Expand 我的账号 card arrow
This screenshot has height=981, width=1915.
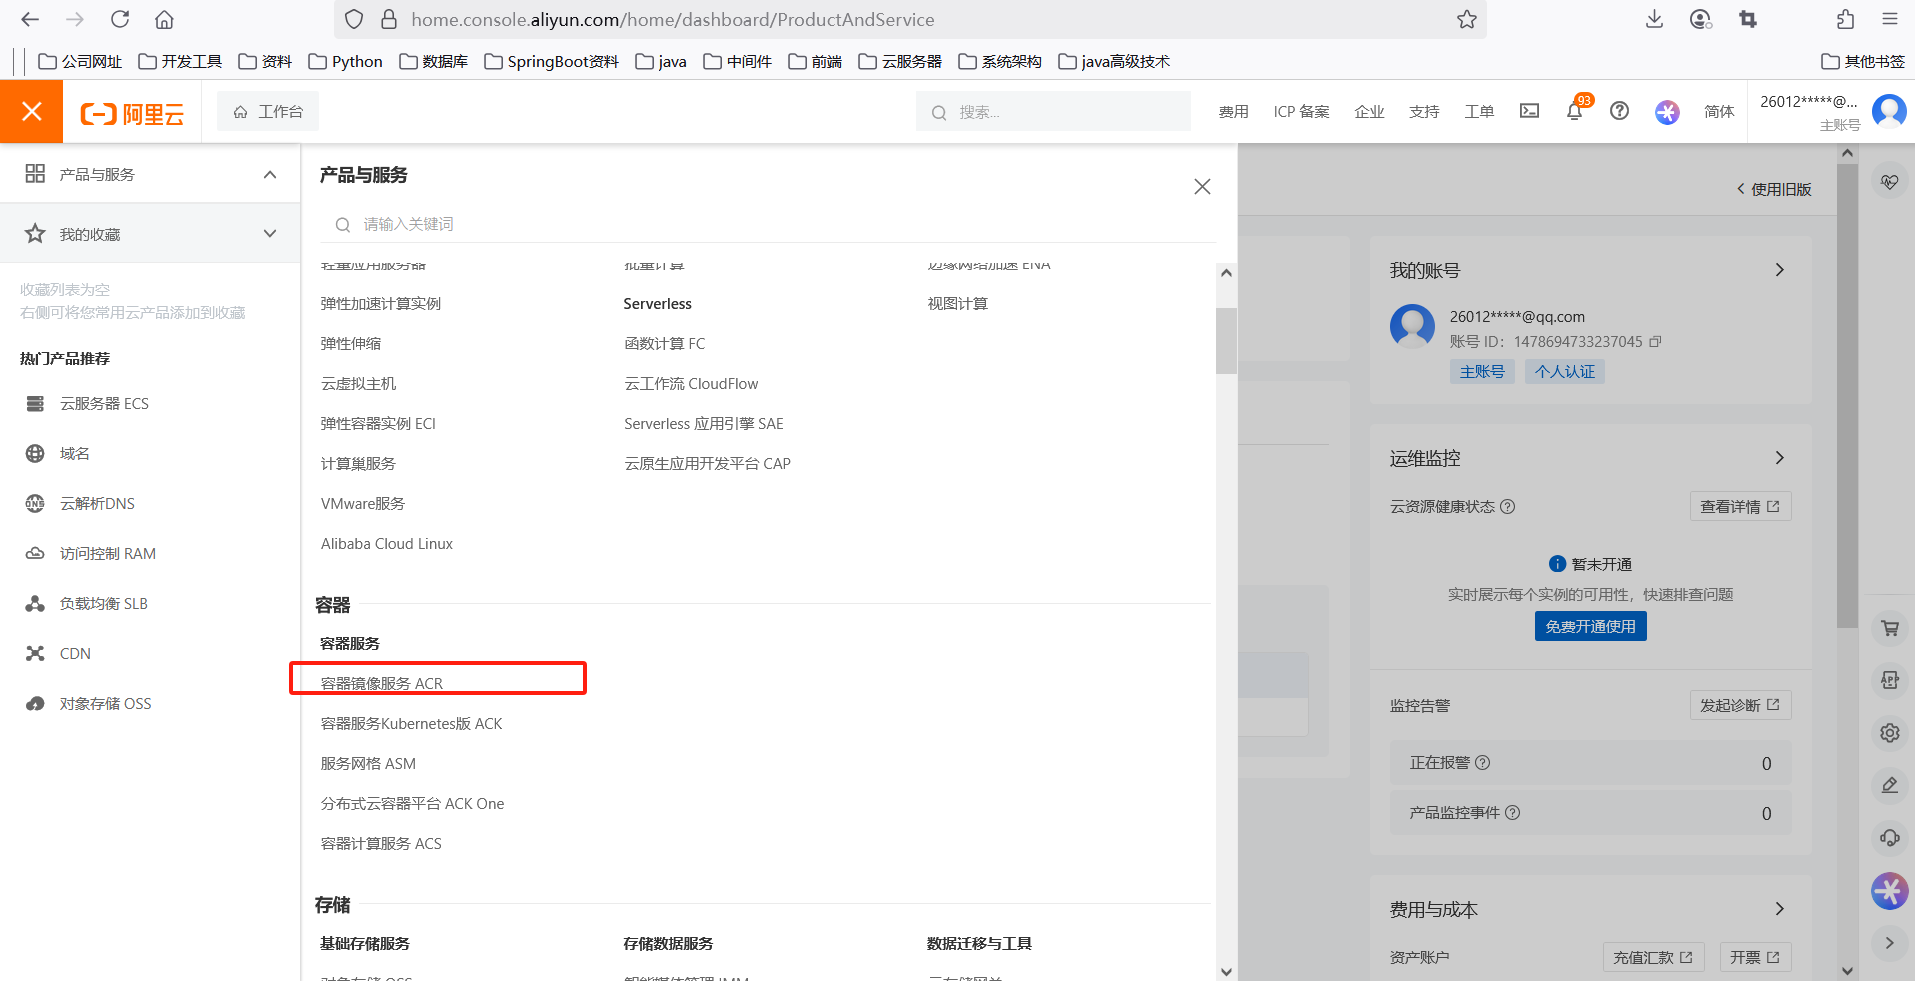click(1779, 270)
